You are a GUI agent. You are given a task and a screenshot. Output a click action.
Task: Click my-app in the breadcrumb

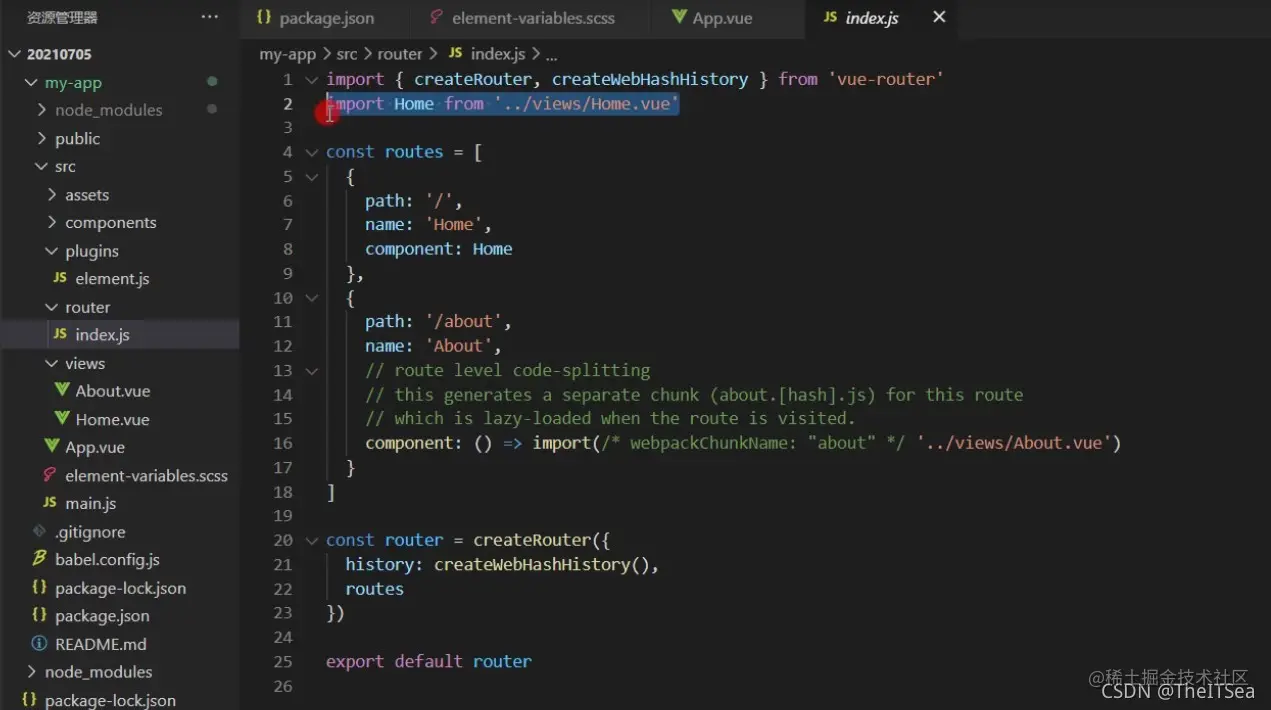(x=287, y=54)
